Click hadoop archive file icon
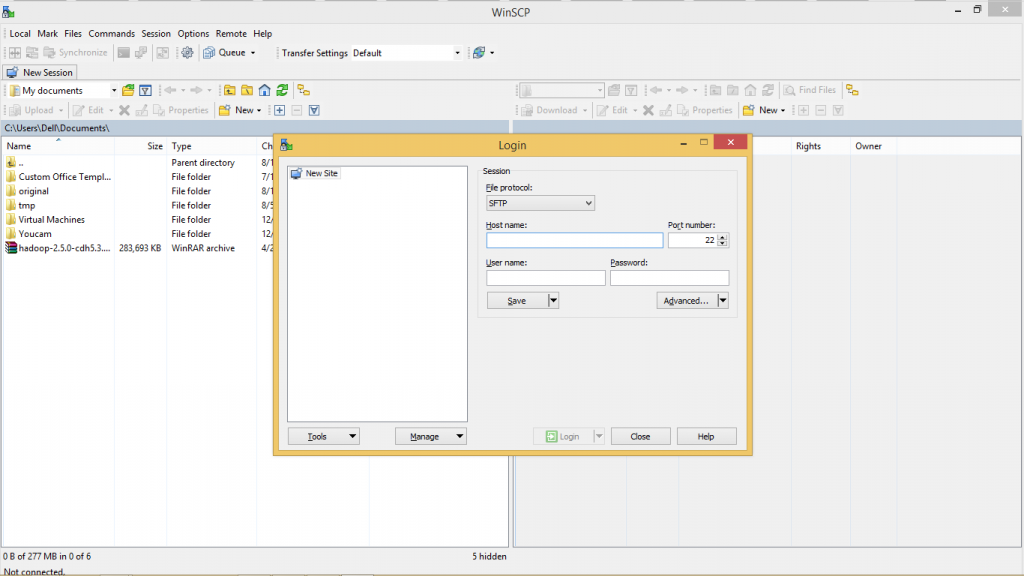The image size is (1024, 576). 11,248
